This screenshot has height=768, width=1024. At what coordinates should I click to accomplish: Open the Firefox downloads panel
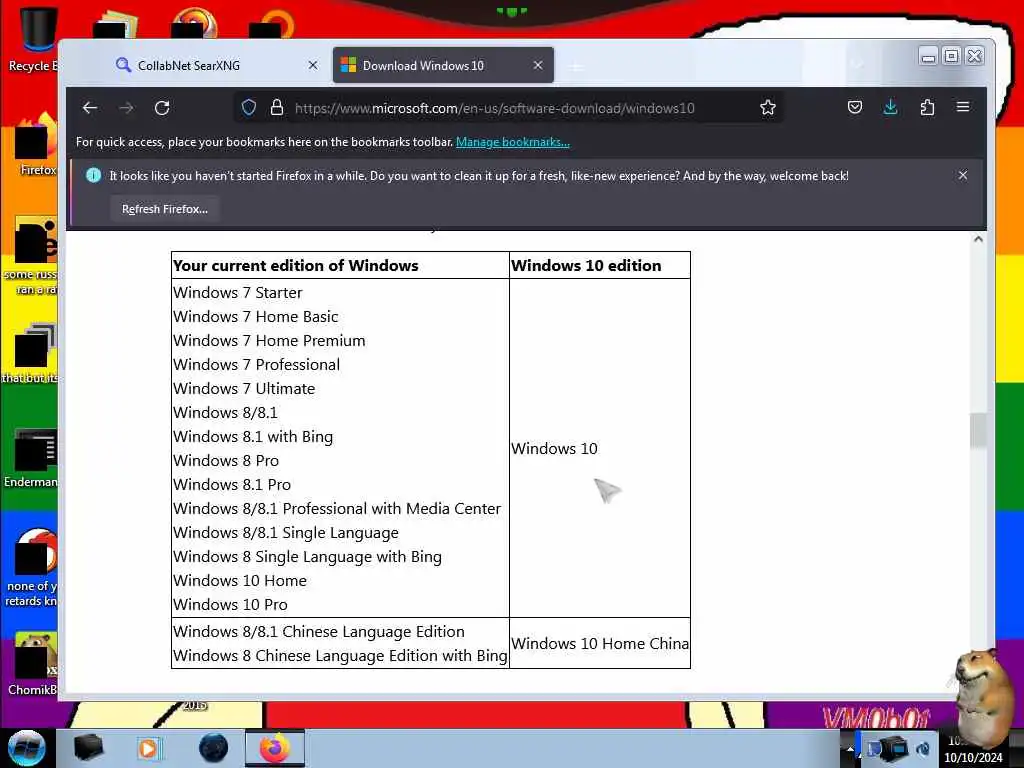pyautogui.click(x=891, y=107)
